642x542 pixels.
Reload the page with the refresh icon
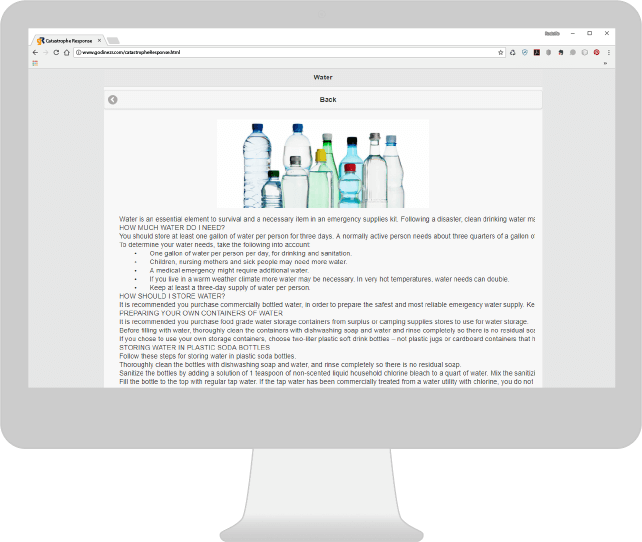(56, 52)
